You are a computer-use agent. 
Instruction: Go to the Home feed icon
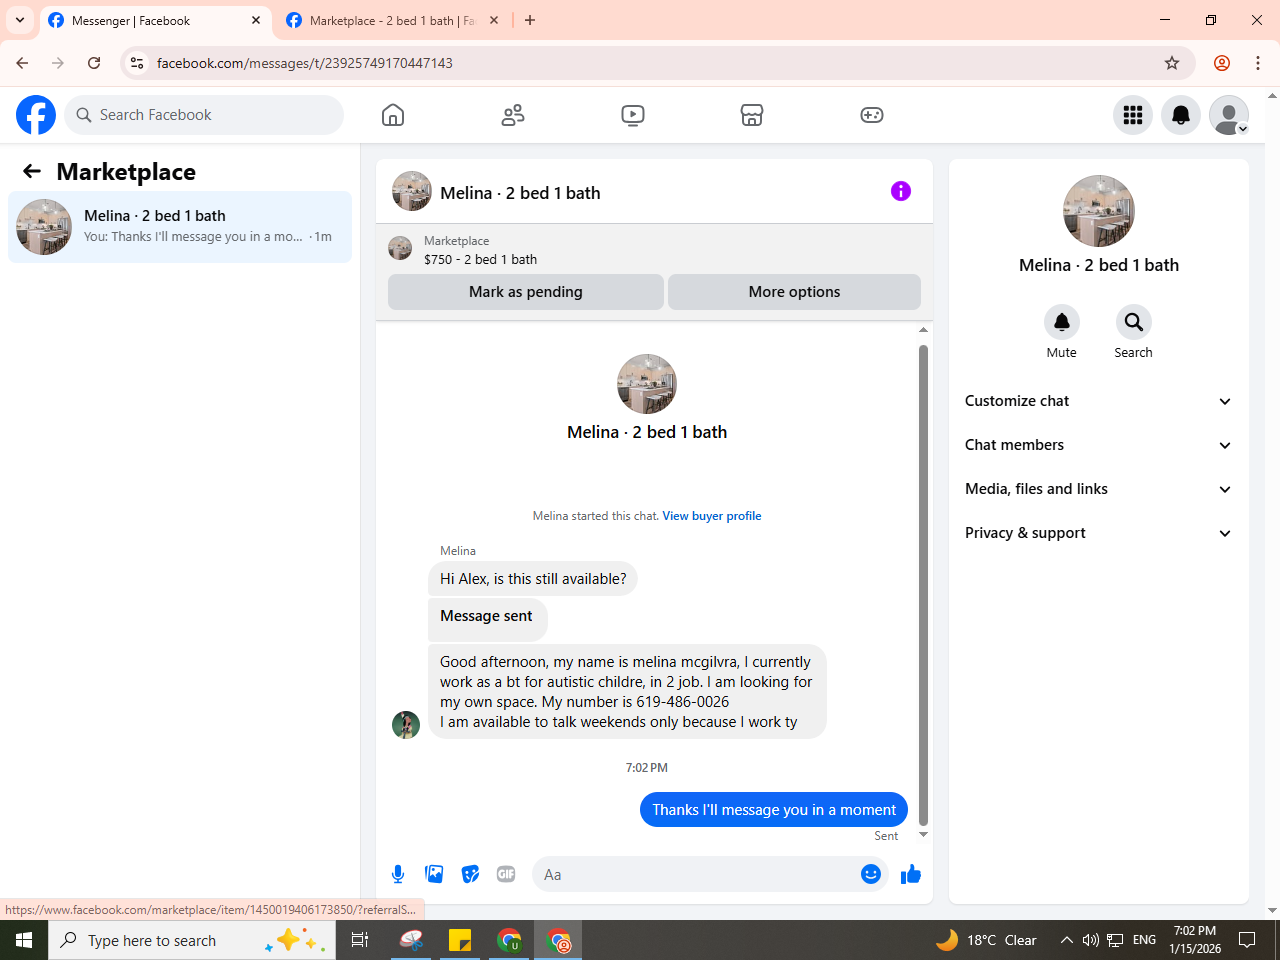tap(393, 115)
